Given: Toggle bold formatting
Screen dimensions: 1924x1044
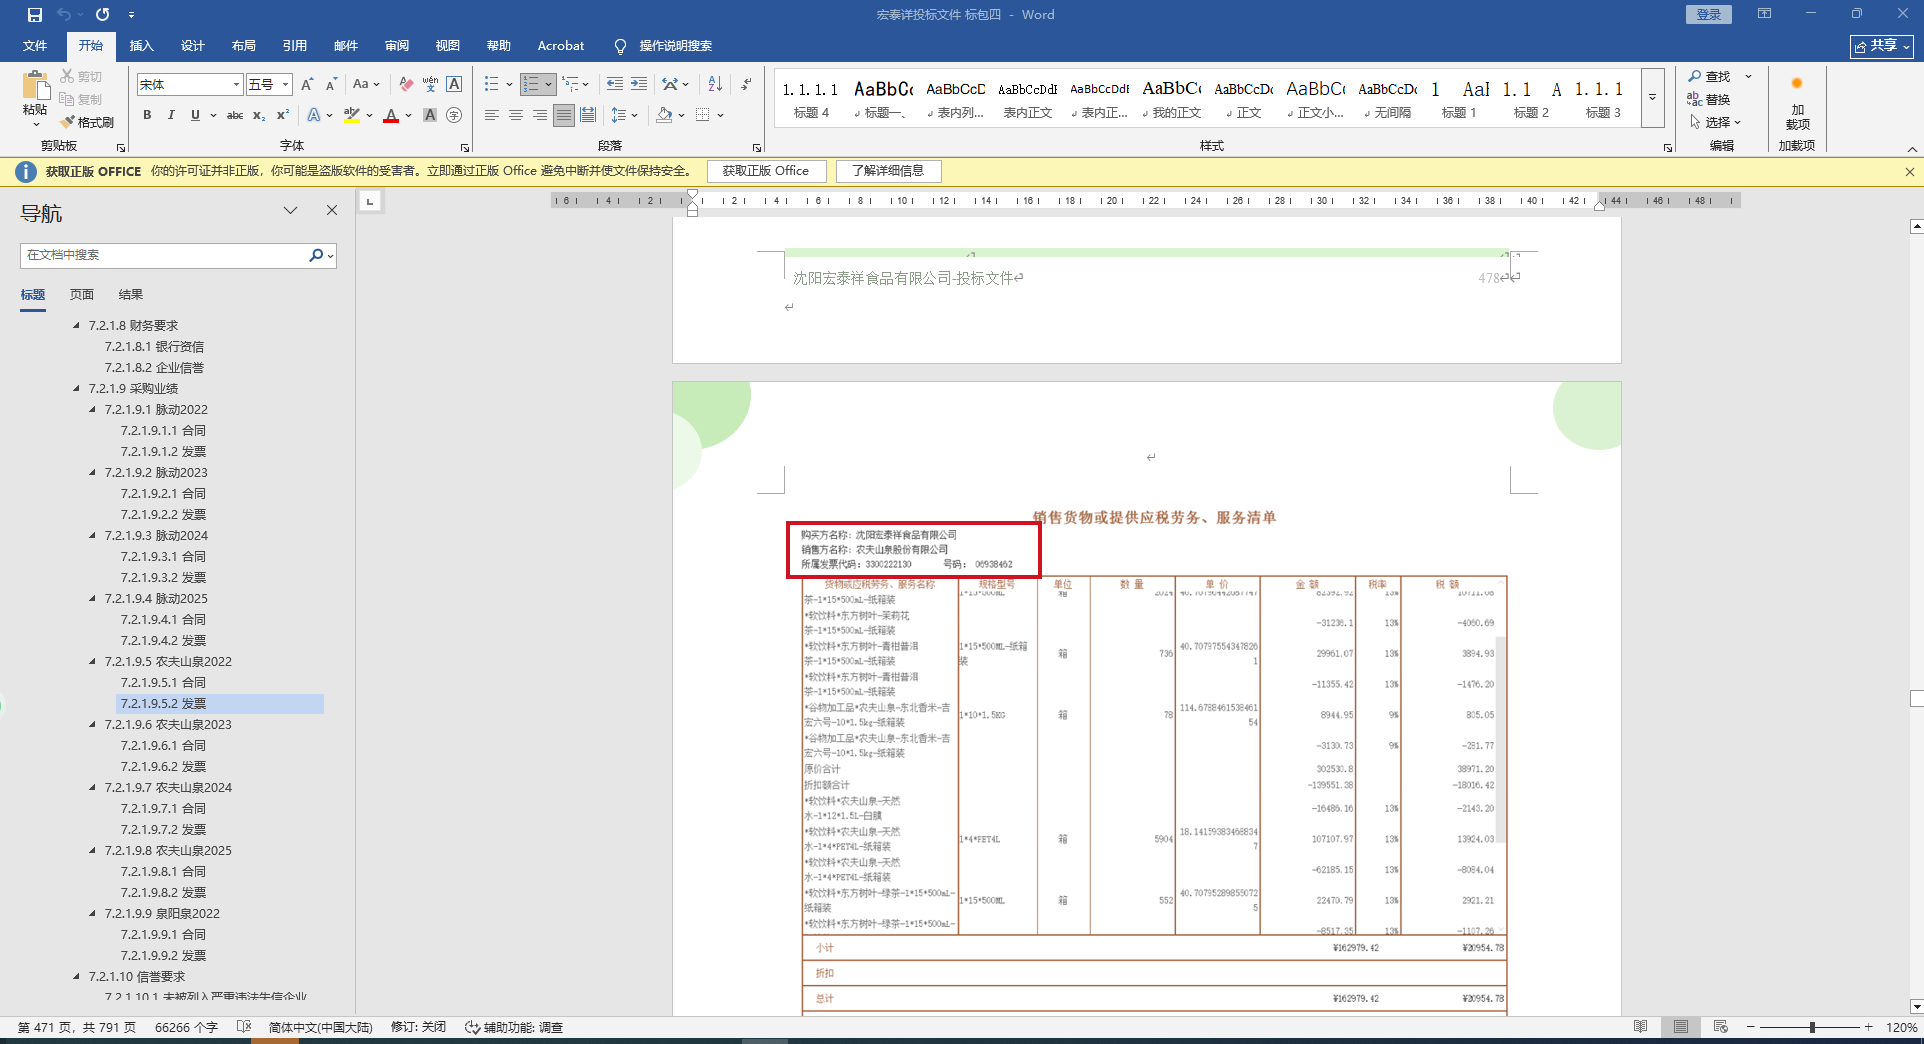Looking at the screenshot, I should [147, 116].
